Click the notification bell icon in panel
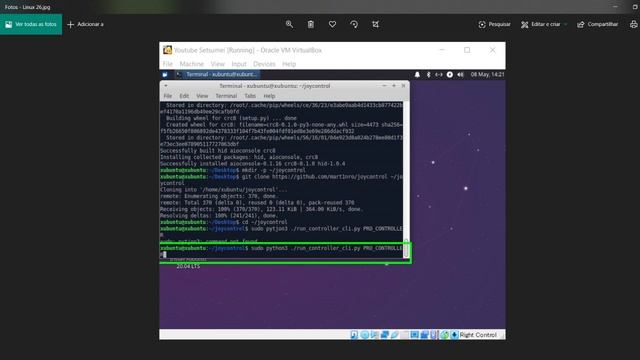The image size is (640, 360). [x=417, y=75]
